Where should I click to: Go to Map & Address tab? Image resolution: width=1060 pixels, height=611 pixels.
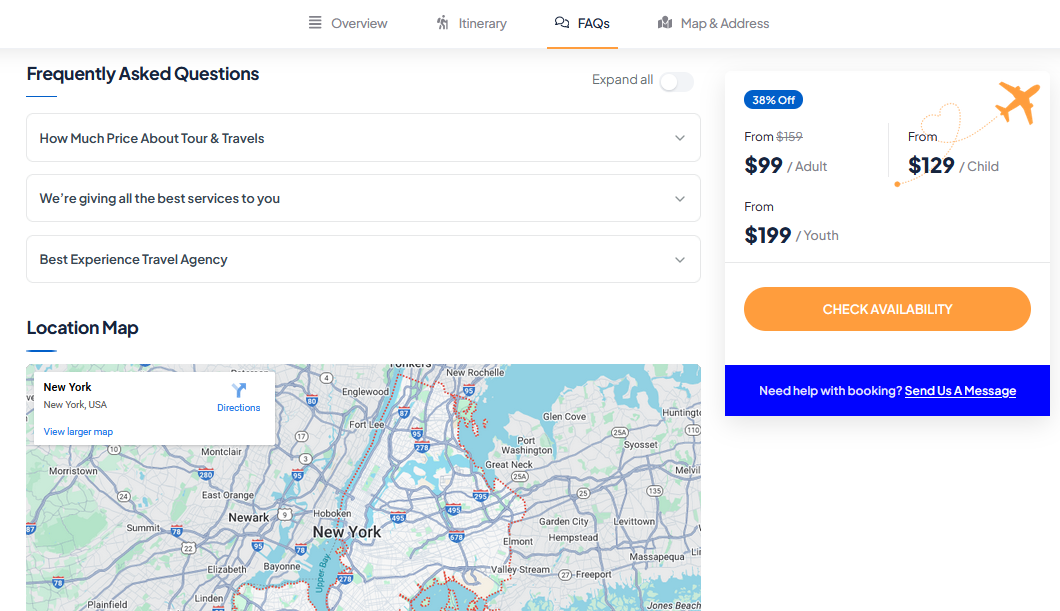click(714, 24)
